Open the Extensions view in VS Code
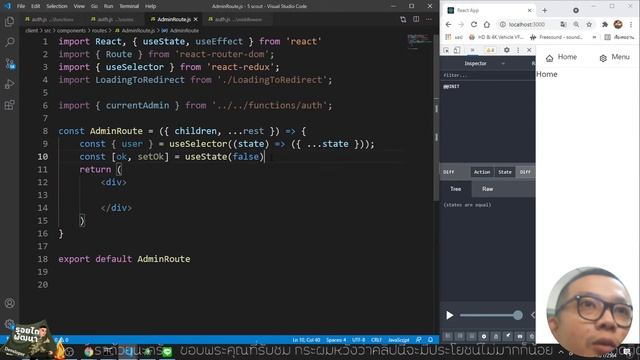 point(9,105)
